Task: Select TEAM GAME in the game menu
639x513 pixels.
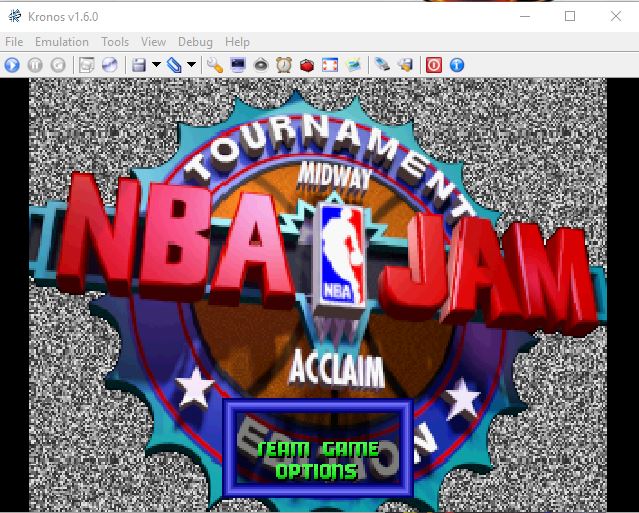Action: click(x=318, y=450)
